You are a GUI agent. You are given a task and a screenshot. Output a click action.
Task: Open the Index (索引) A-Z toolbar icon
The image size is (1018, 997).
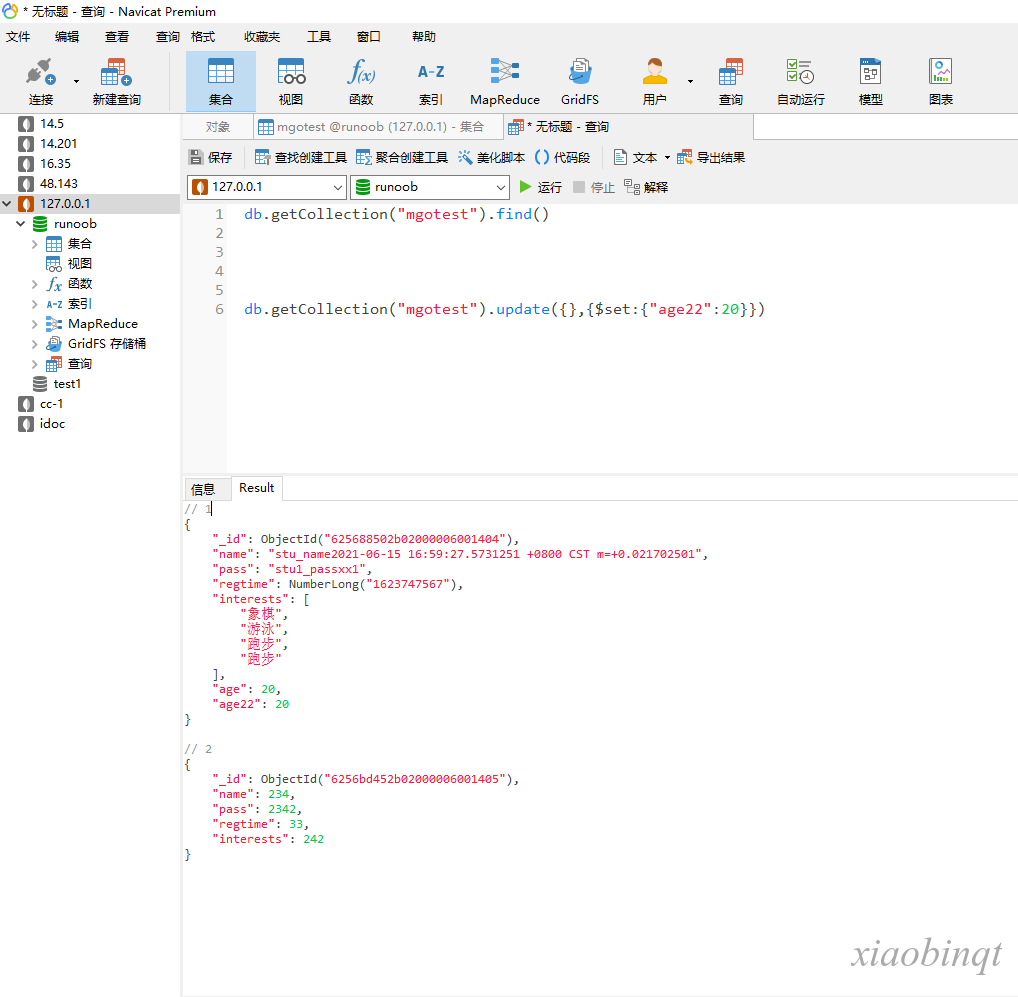[x=431, y=72]
